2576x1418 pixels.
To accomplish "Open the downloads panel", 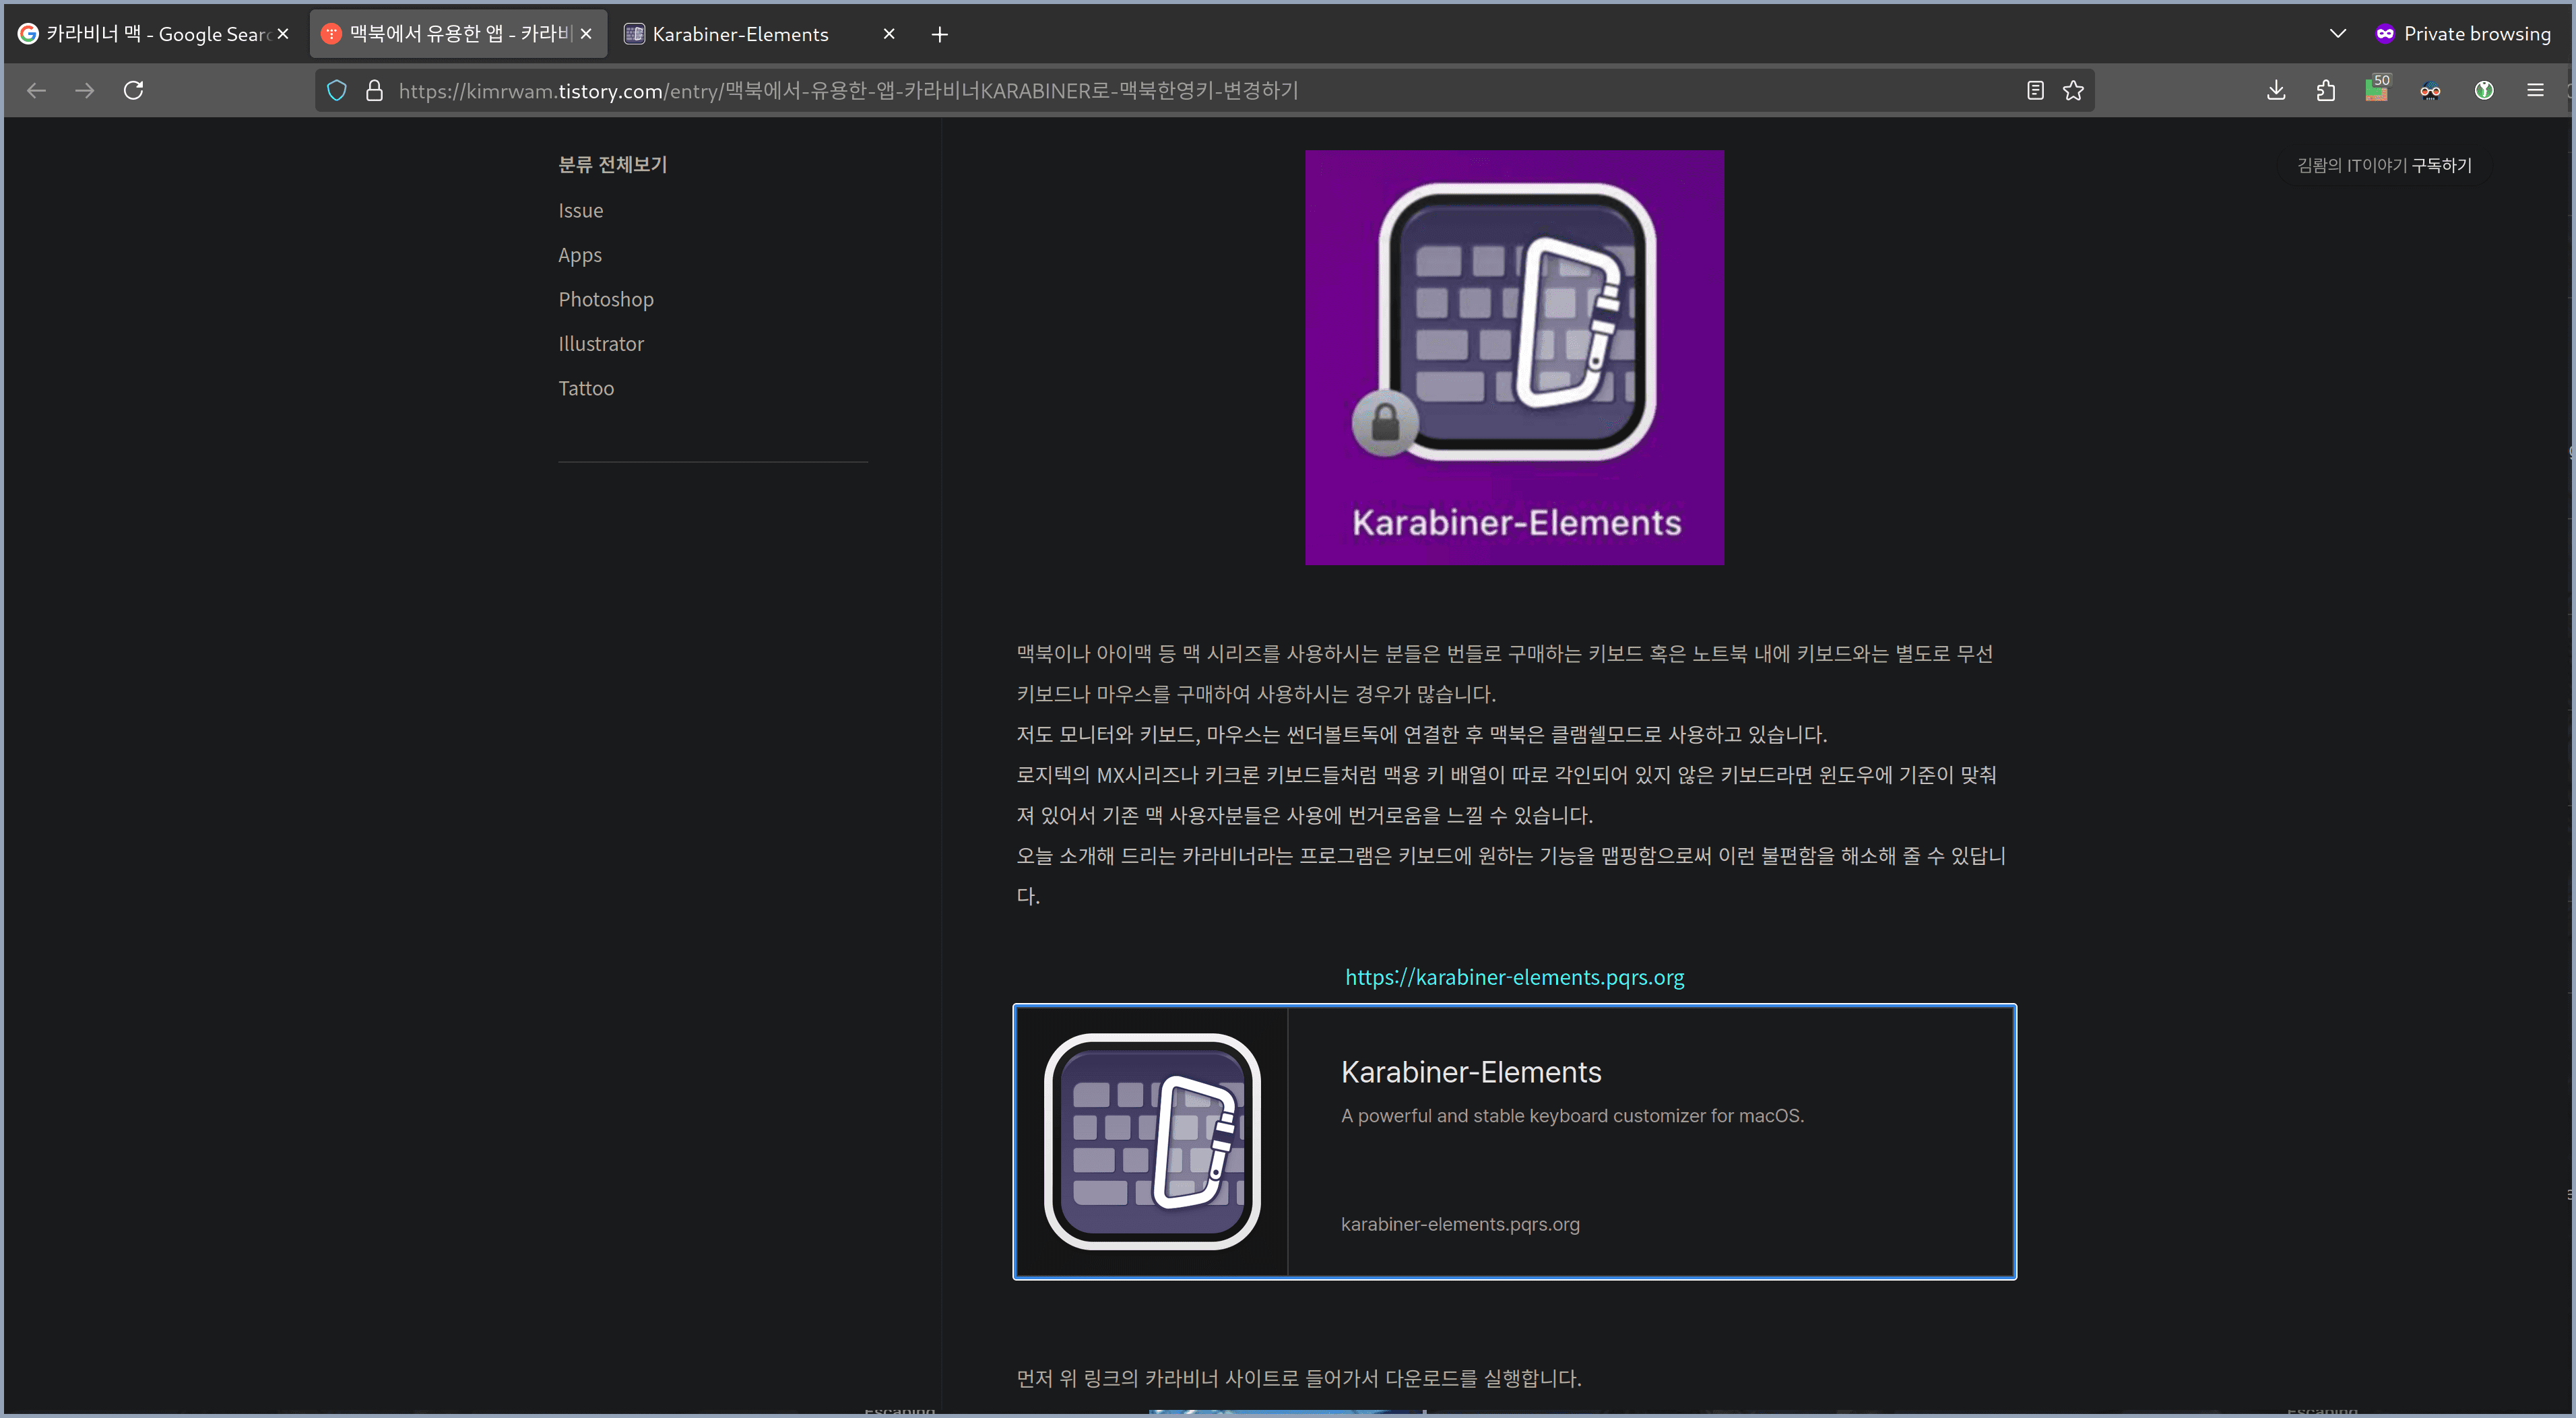I will [2276, 90].
